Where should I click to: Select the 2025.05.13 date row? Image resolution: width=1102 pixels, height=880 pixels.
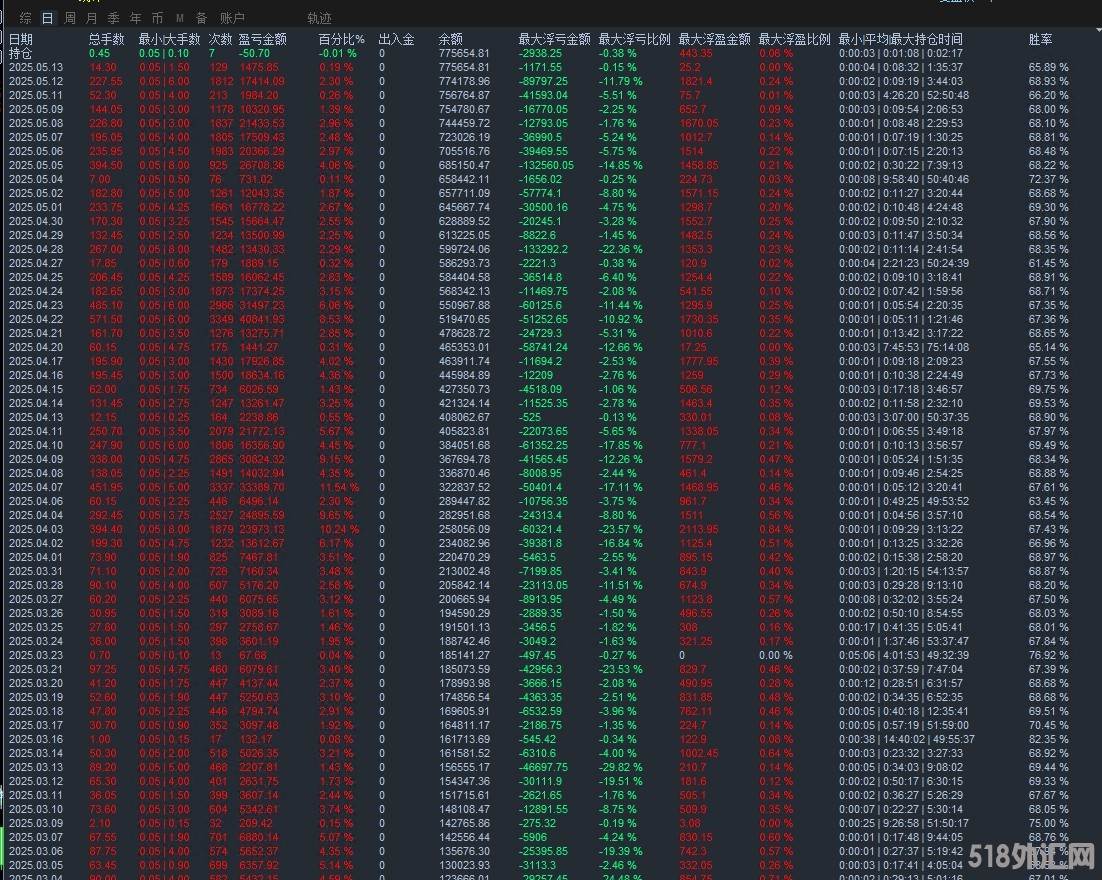pos(36,67)
